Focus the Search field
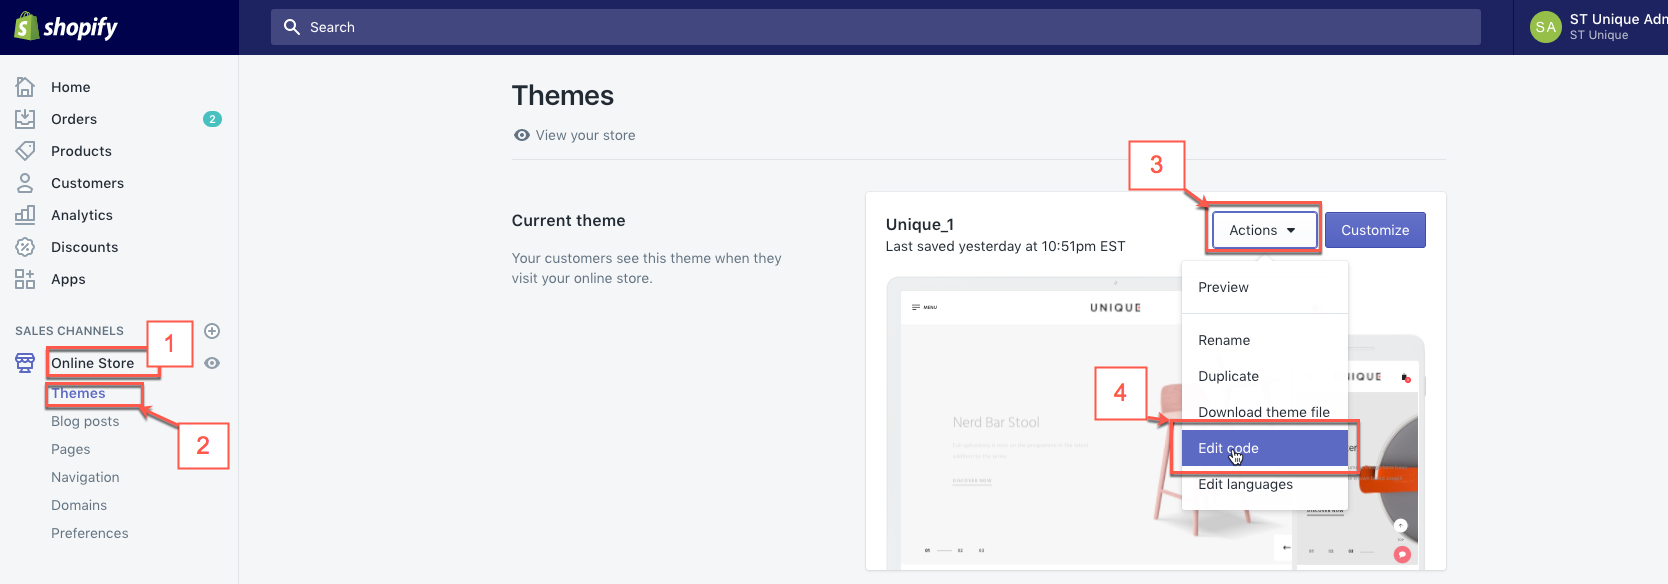The image size is (1668, 584). pyautogui.click(x=875, y=27)
